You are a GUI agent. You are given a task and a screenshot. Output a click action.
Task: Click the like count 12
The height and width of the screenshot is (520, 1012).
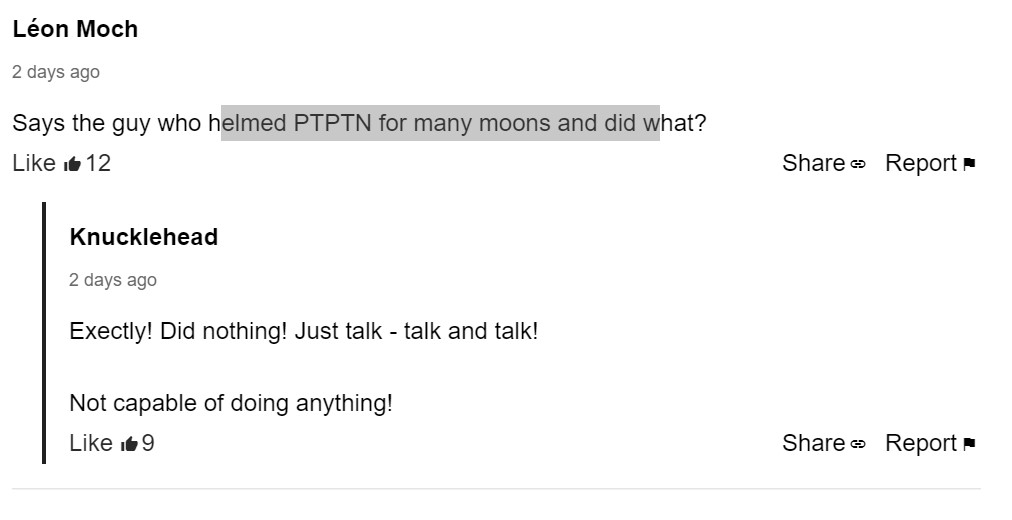(x=98, y=163)
